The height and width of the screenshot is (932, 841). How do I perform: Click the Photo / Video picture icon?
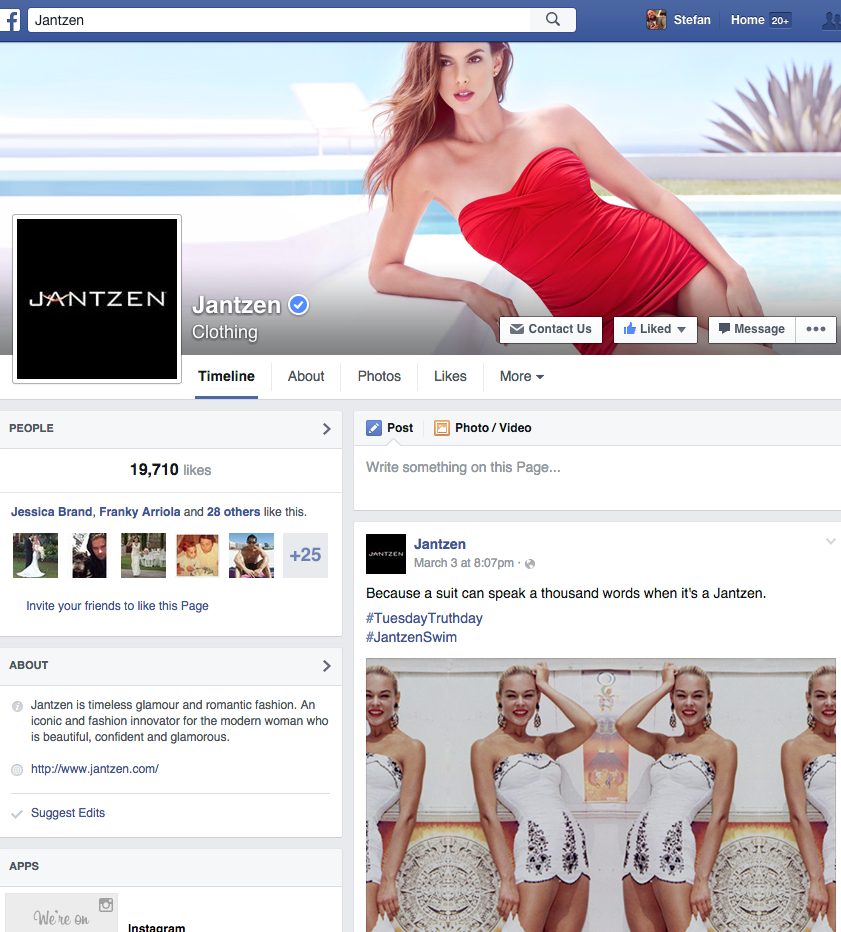point(442,428)
